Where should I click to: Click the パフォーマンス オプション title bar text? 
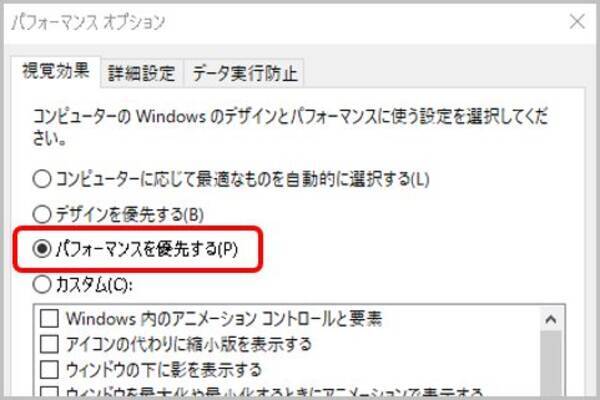point(88,23)
